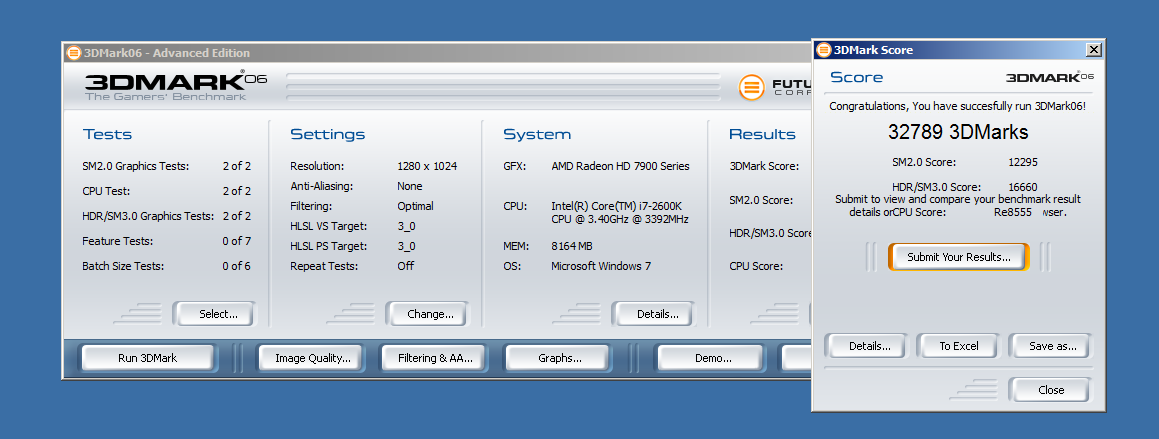Click the OS value Microsoft Windows 7
Viewport: 1159px width, 439px height.
601,266
